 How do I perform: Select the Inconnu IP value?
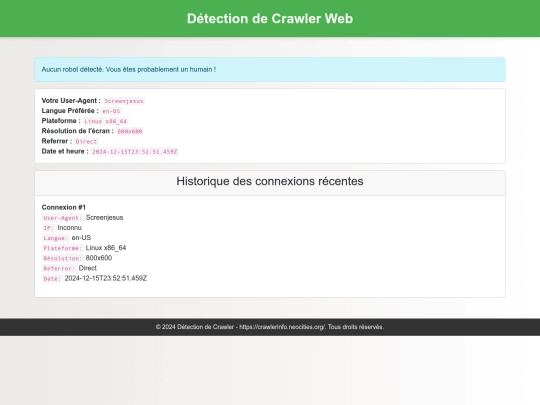point(70,228)
